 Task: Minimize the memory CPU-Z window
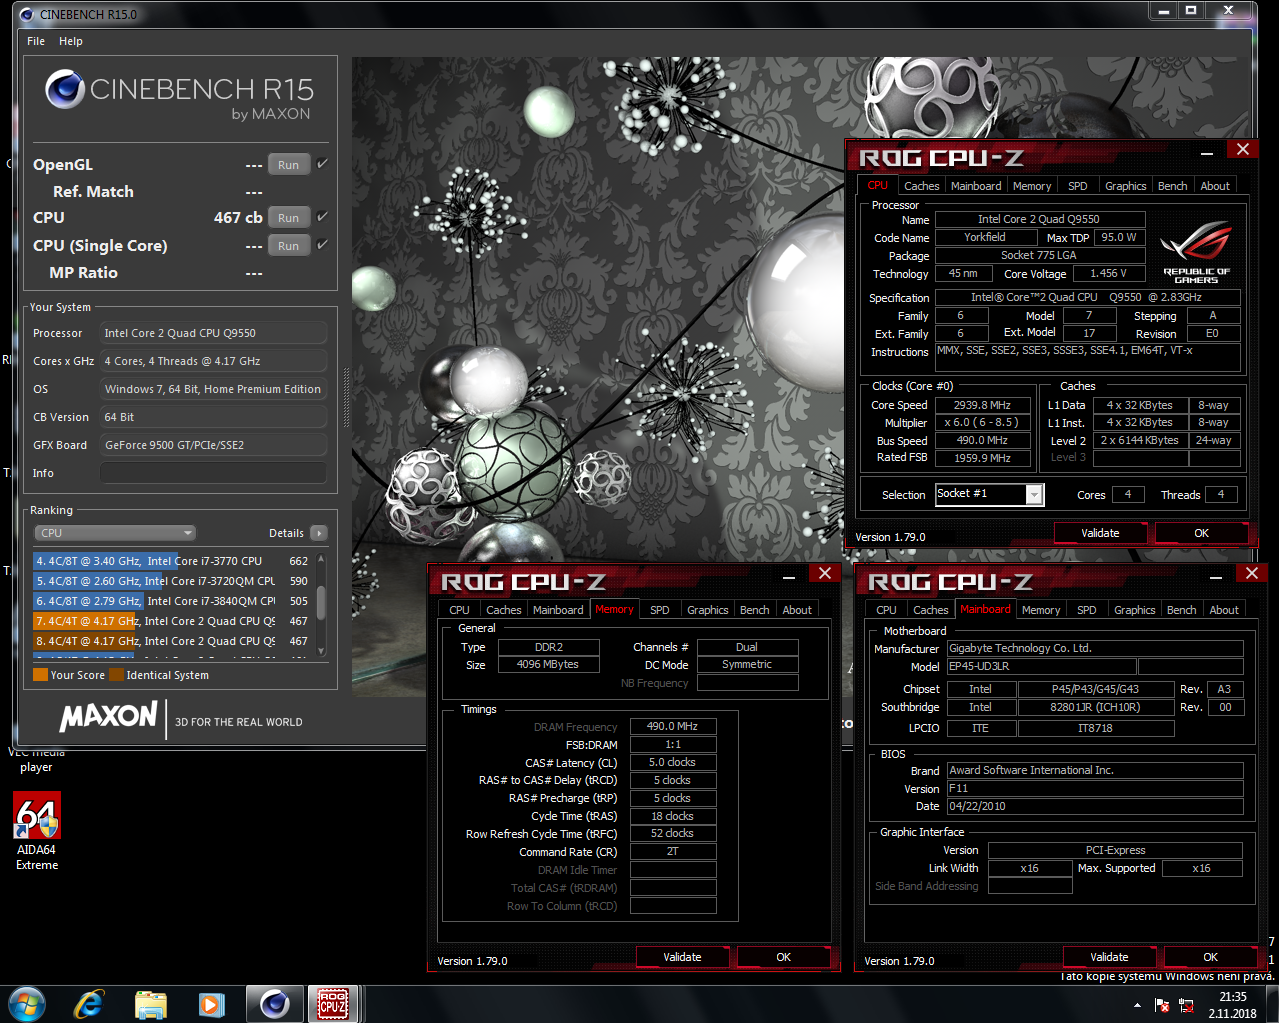click(x=789, y=576)
